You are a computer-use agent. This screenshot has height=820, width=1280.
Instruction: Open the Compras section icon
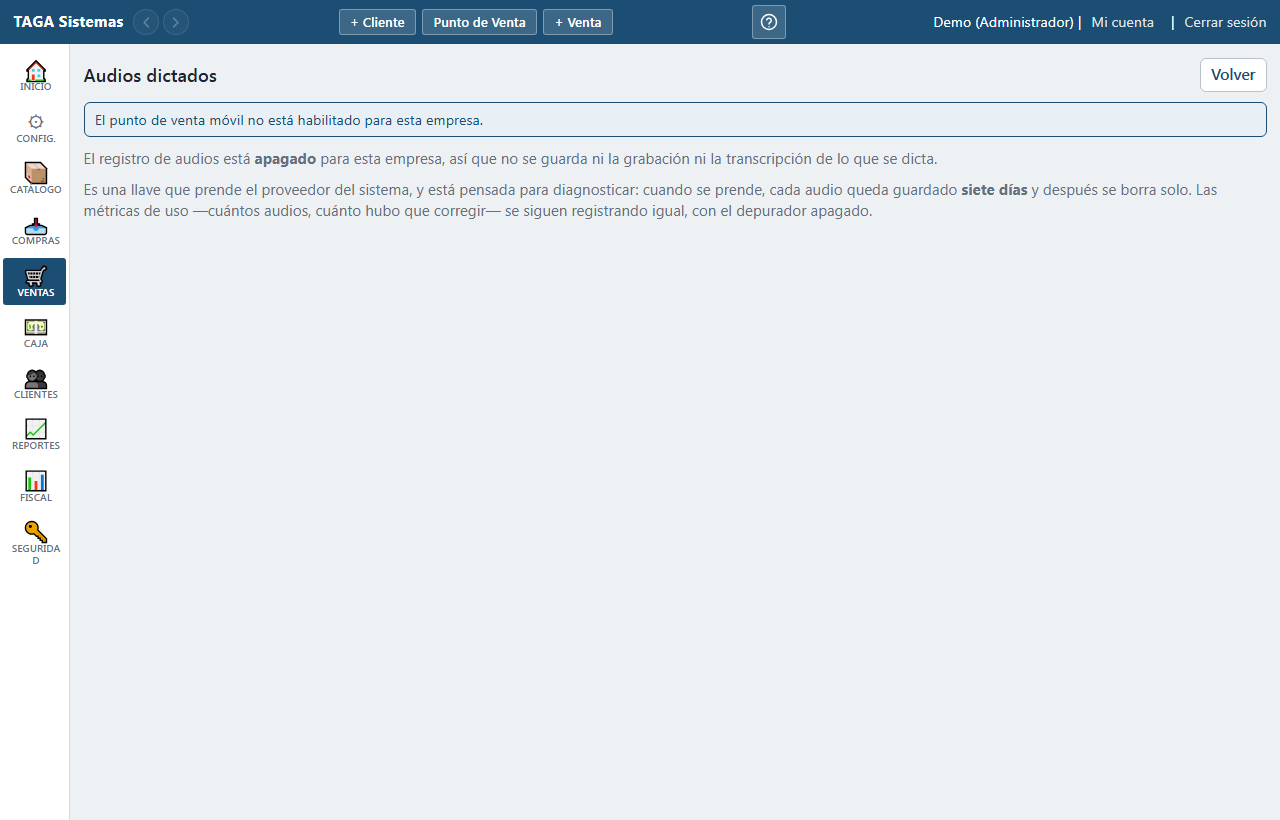36,225
